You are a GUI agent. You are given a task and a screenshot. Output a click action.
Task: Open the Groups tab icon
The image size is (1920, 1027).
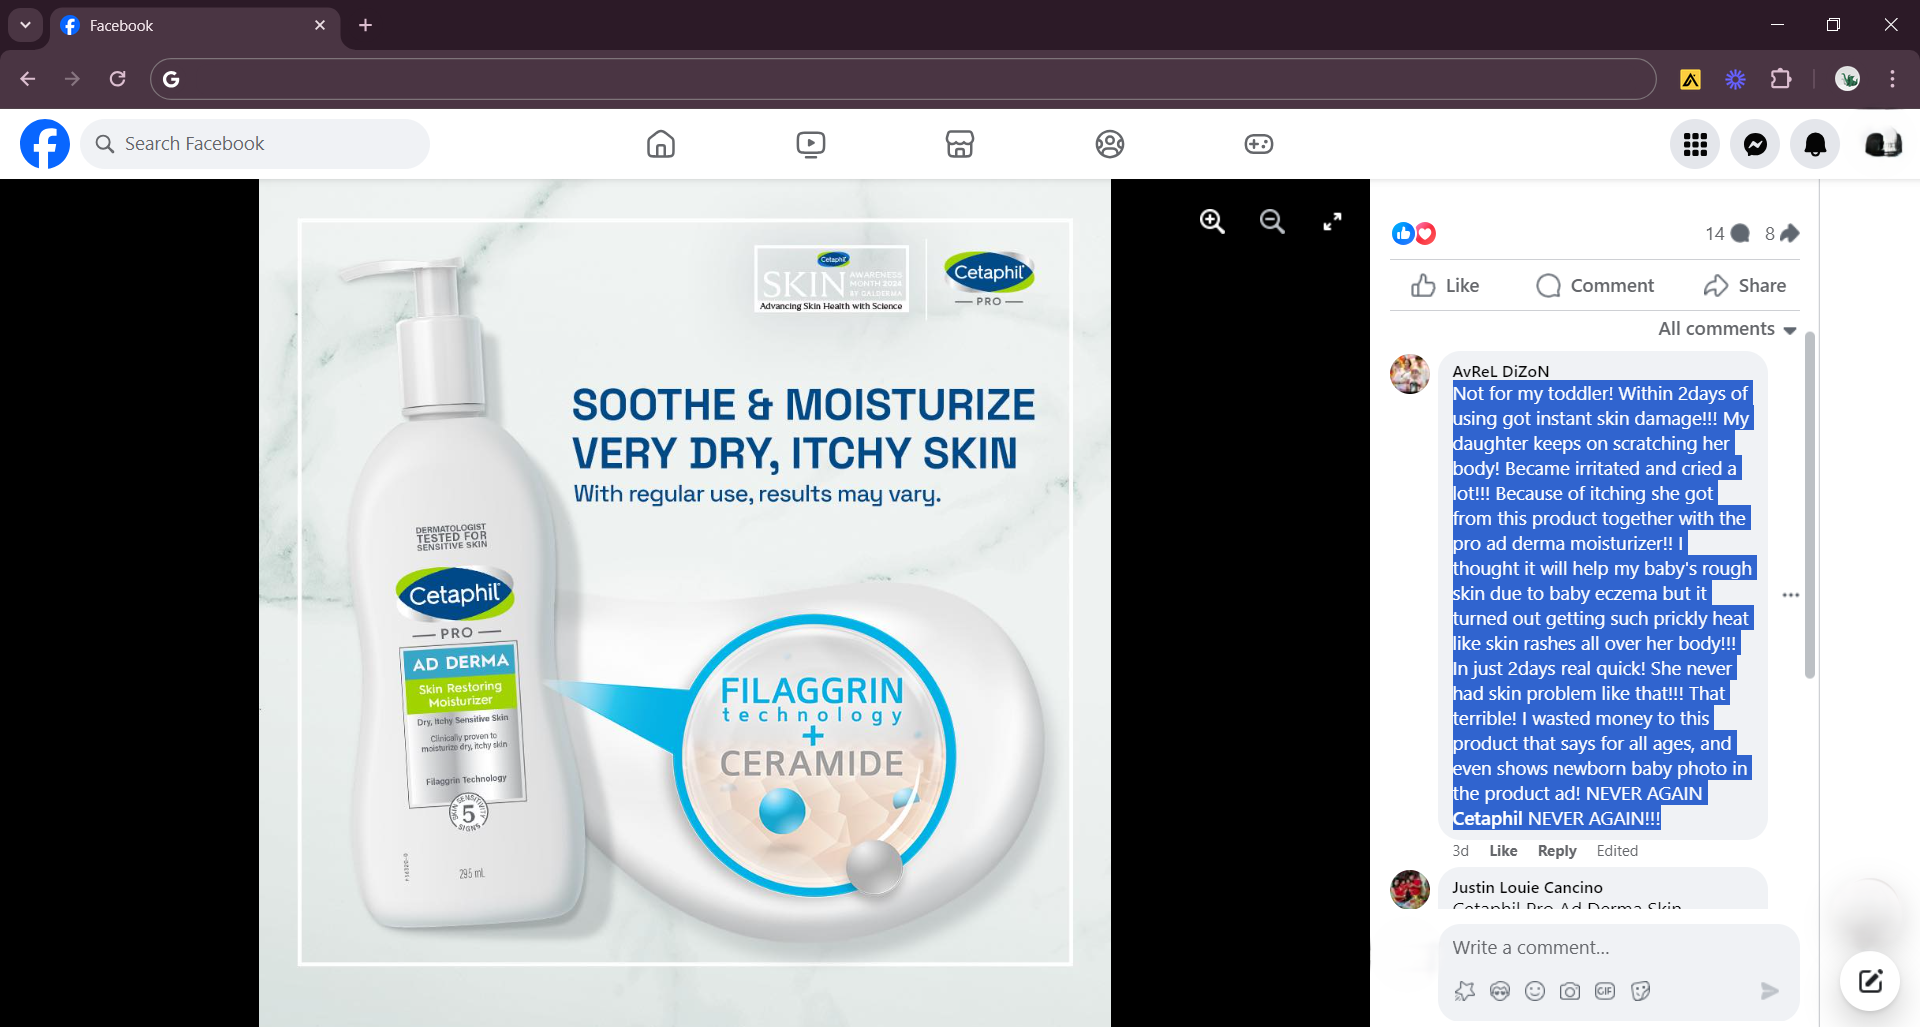point(1110,144)
